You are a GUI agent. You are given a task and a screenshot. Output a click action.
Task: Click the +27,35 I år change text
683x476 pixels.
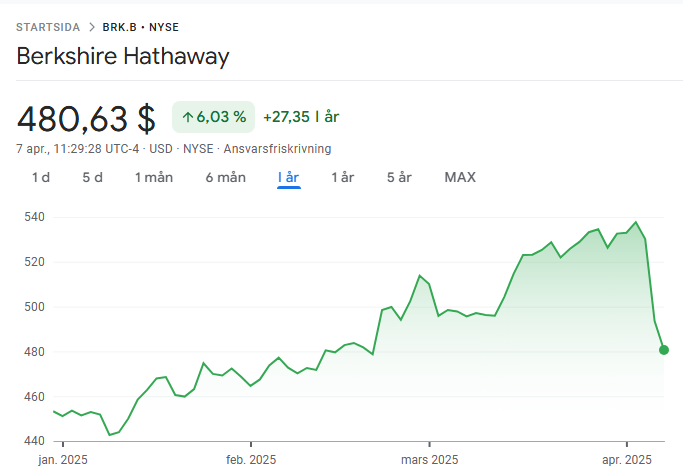(301, 117)
